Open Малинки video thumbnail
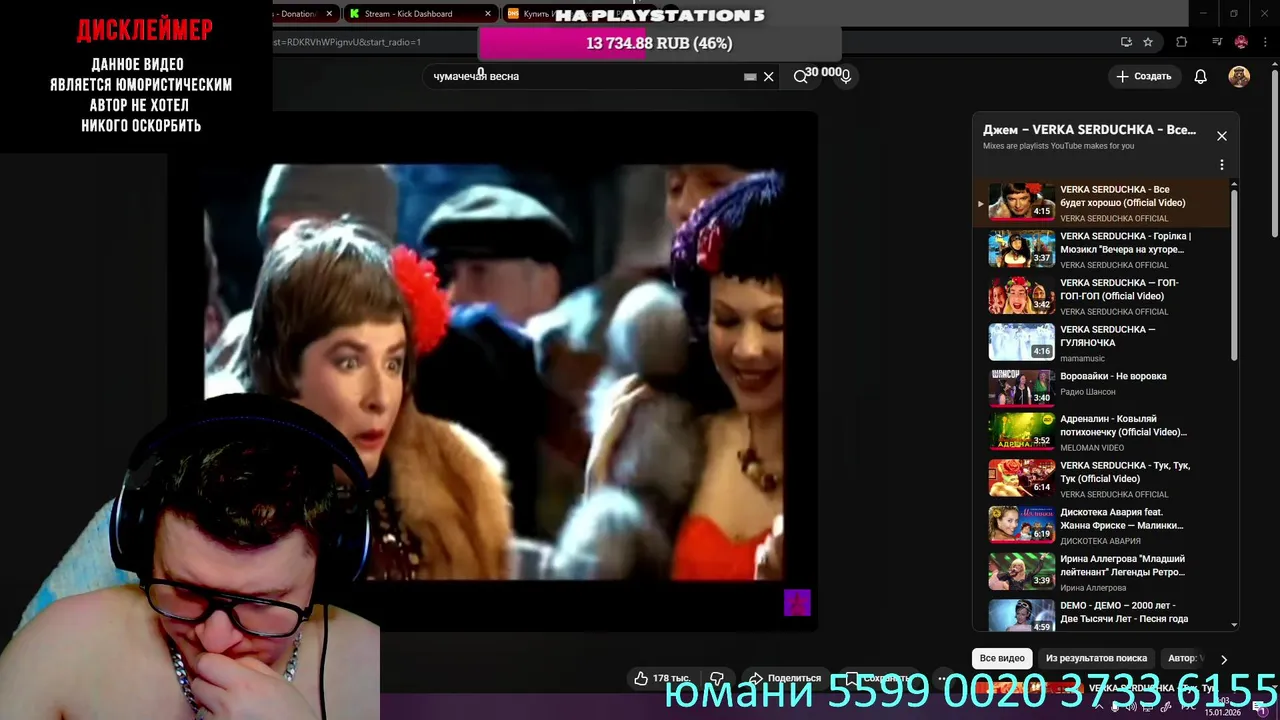1280x720 pixels. (1022, 524)
